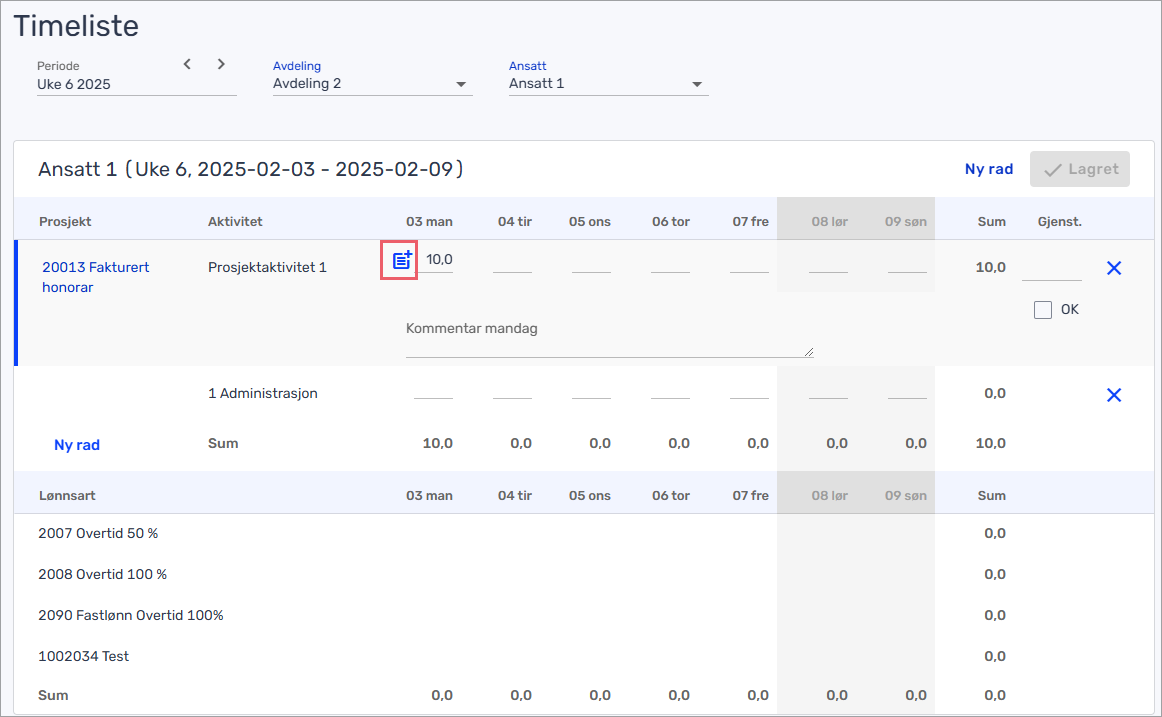Edit Monday hours 10,0 for Prosjektaktivitet 1

439,260
